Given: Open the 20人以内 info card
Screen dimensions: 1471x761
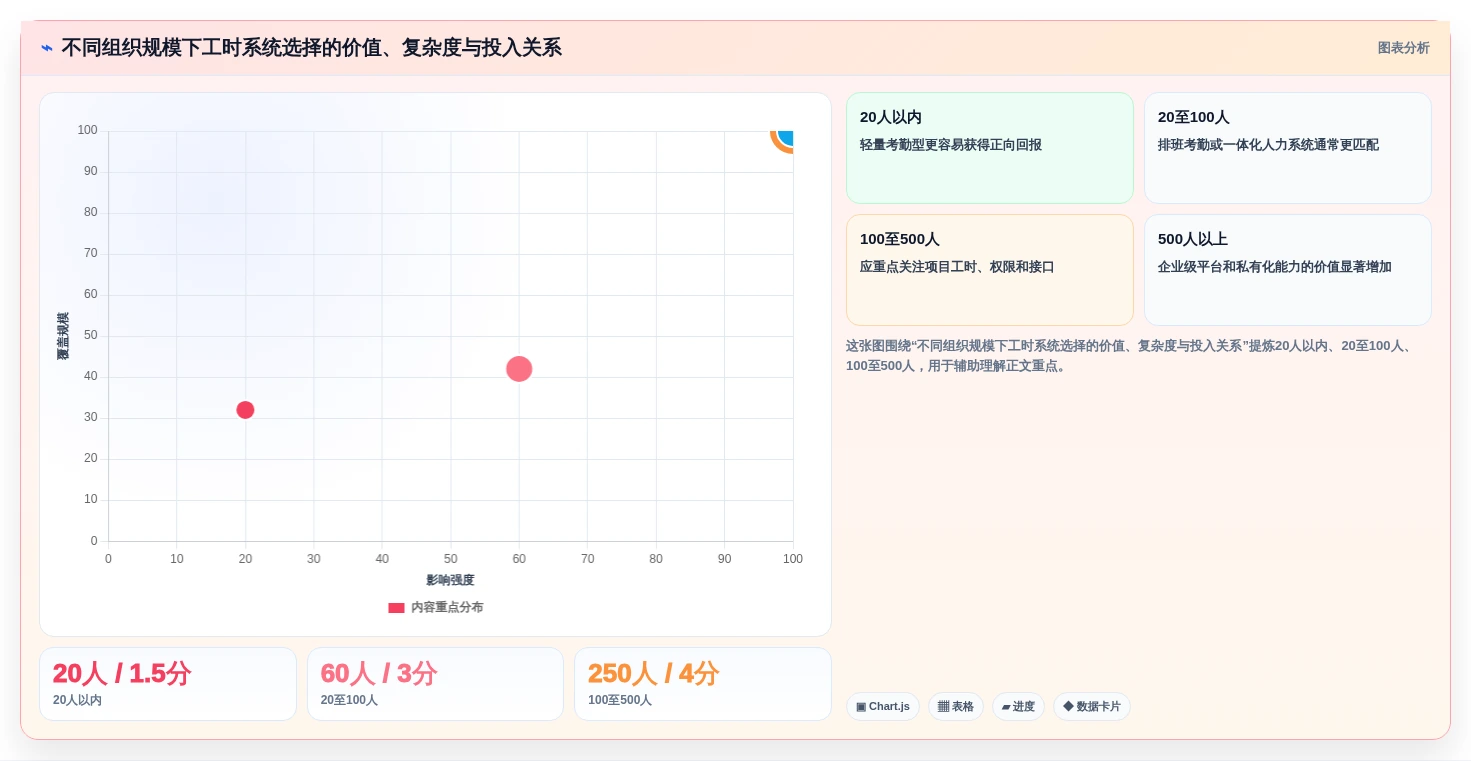Looking at the screenshot, I should point(989,148).
